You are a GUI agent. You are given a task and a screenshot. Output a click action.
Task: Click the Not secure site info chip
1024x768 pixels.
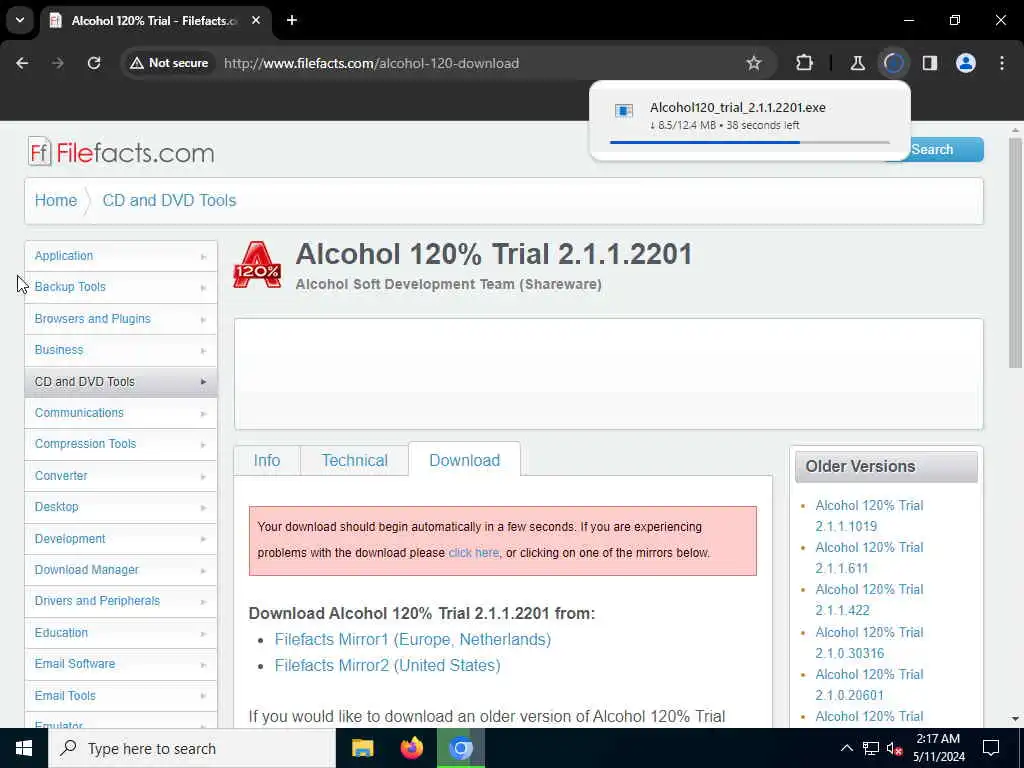point(169,63)
